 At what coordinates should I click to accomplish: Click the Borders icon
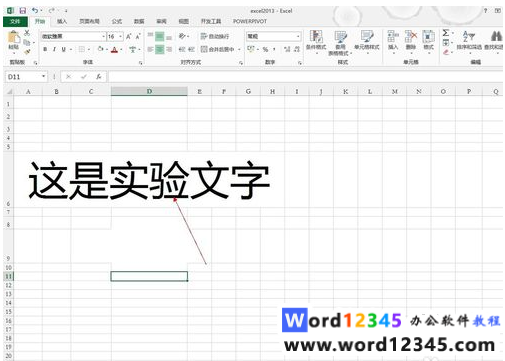(82, 49)
